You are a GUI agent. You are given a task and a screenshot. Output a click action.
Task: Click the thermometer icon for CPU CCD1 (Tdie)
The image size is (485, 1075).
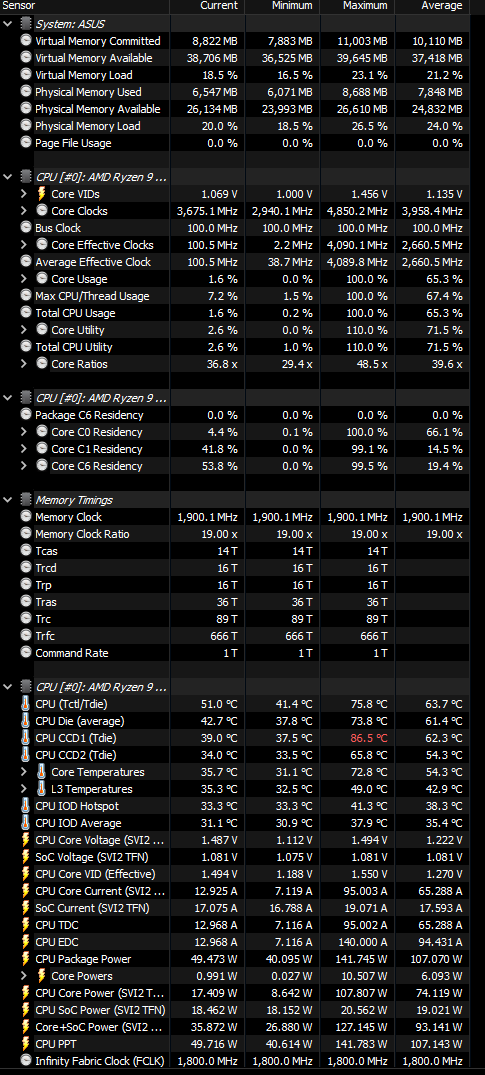[25, 738]
